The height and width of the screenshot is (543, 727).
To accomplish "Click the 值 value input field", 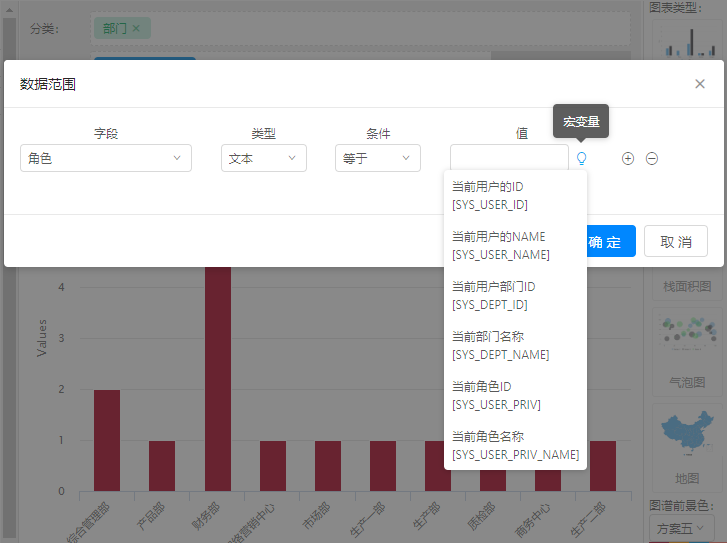I will pyautogui.click(x=508, y=158).
